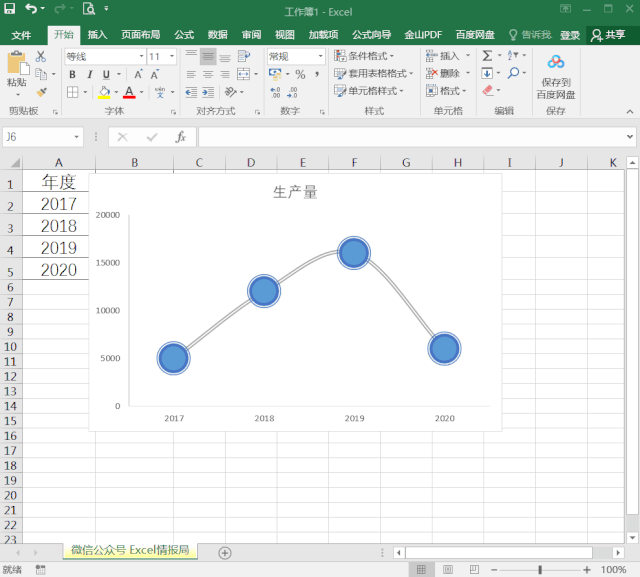640x577 pixels.
Task: Click Clear eraser icon
Action: (488, 90)
